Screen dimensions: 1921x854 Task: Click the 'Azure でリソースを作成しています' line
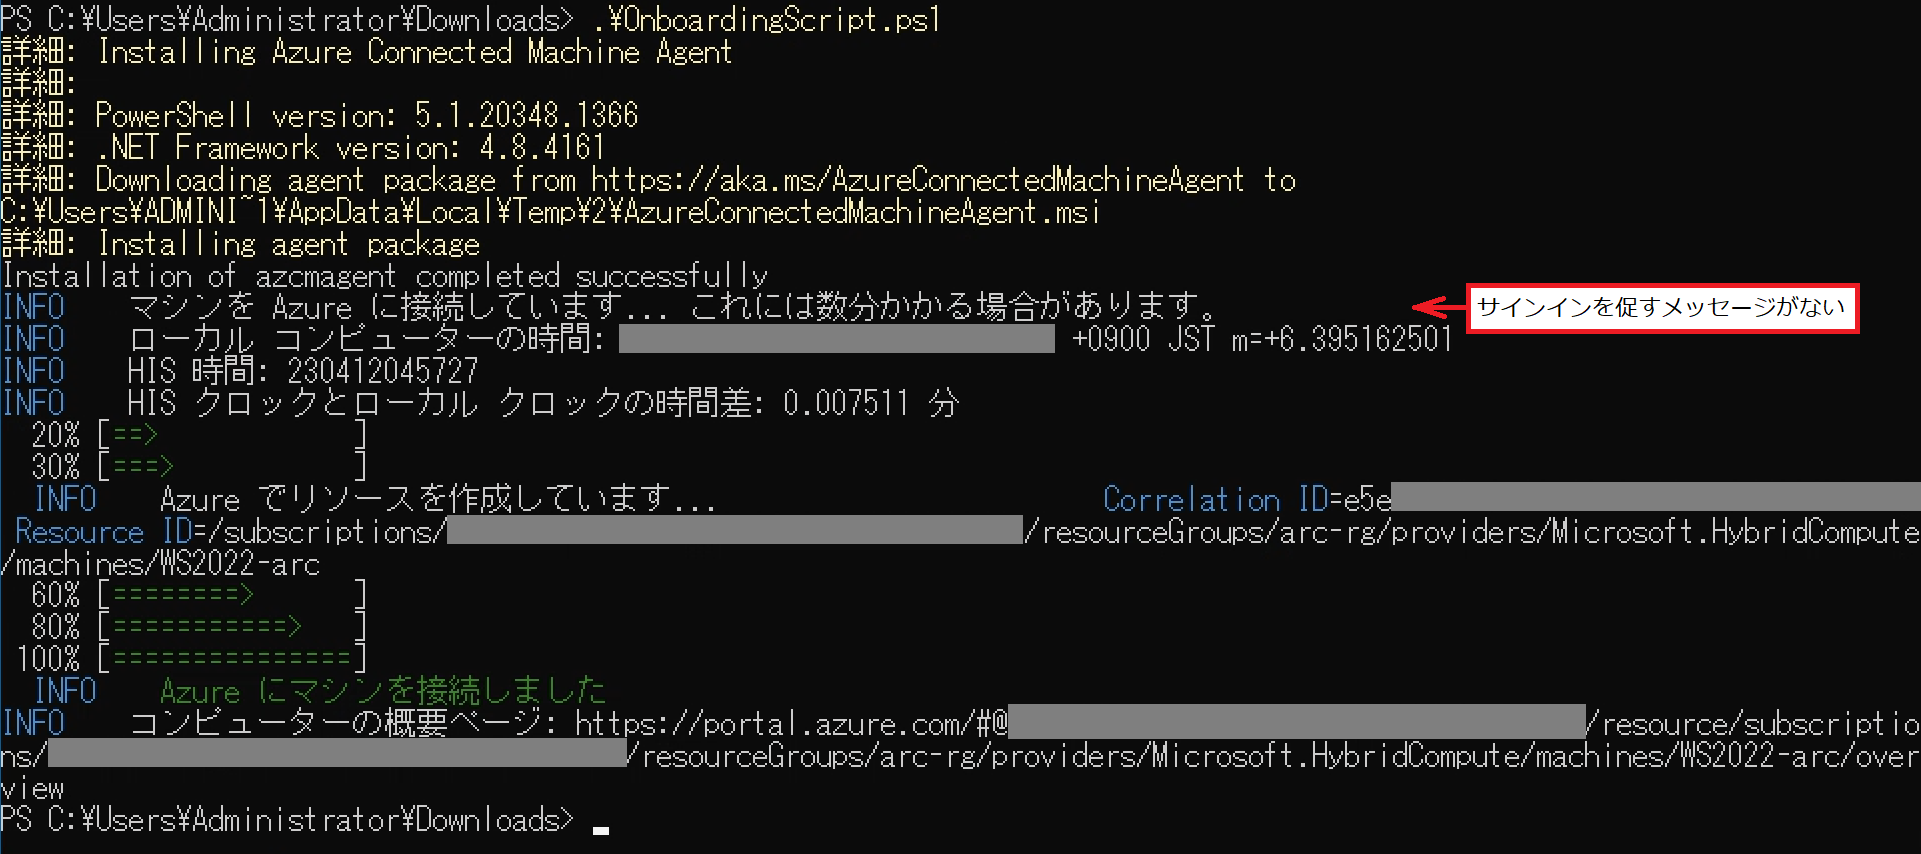pyautogui.click(x=438, y=499)
